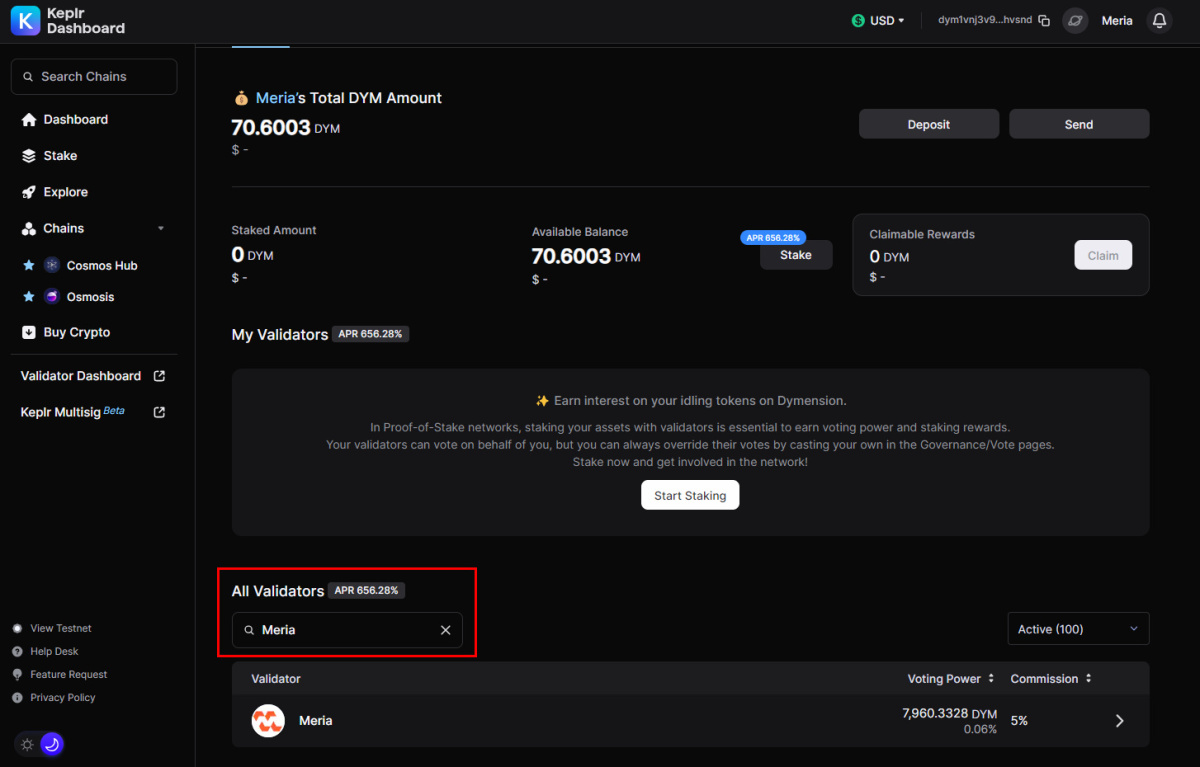Click the Deposit button
The width and height of the screenshot is (1200, 767).
929,124
